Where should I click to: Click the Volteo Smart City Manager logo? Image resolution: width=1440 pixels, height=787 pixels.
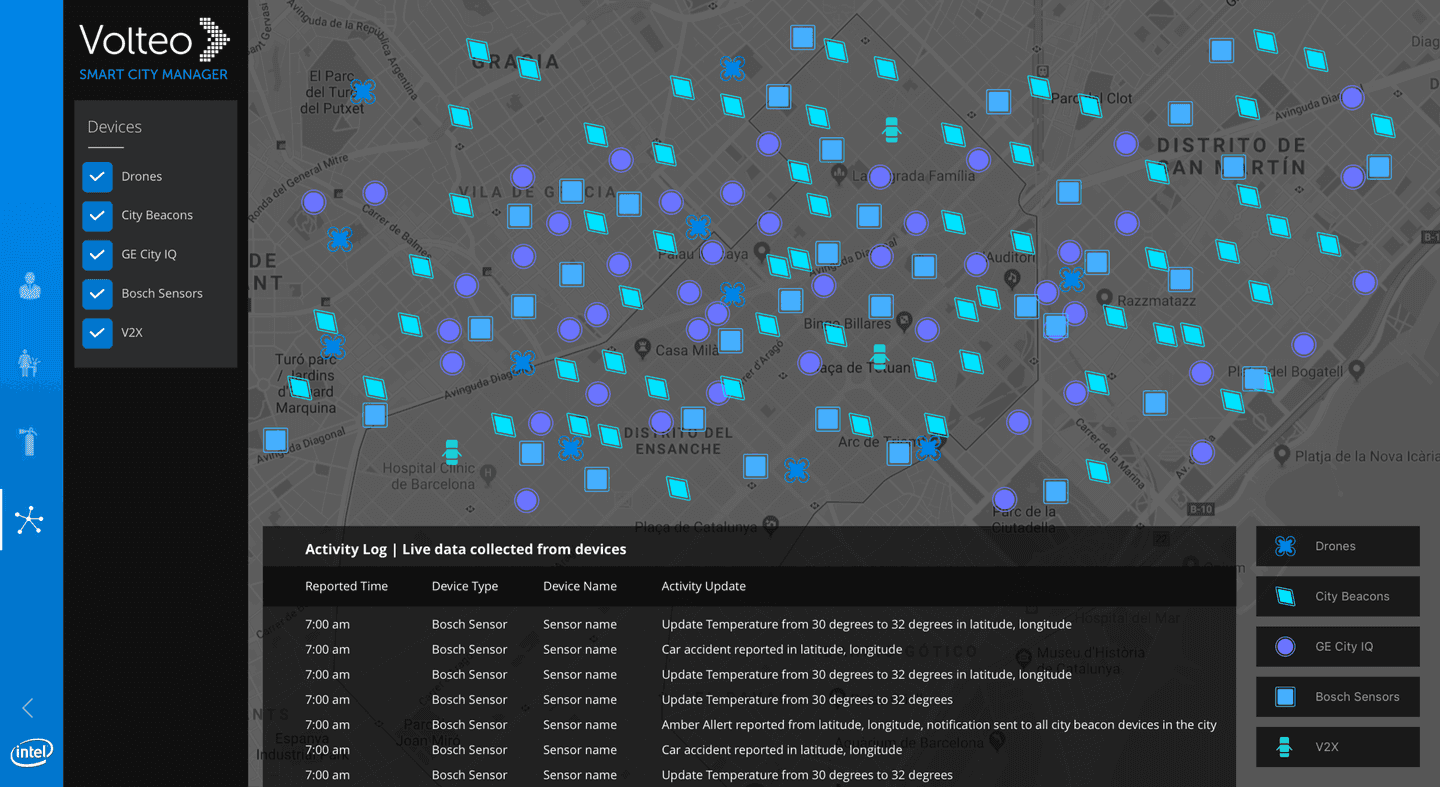[155, 49]
